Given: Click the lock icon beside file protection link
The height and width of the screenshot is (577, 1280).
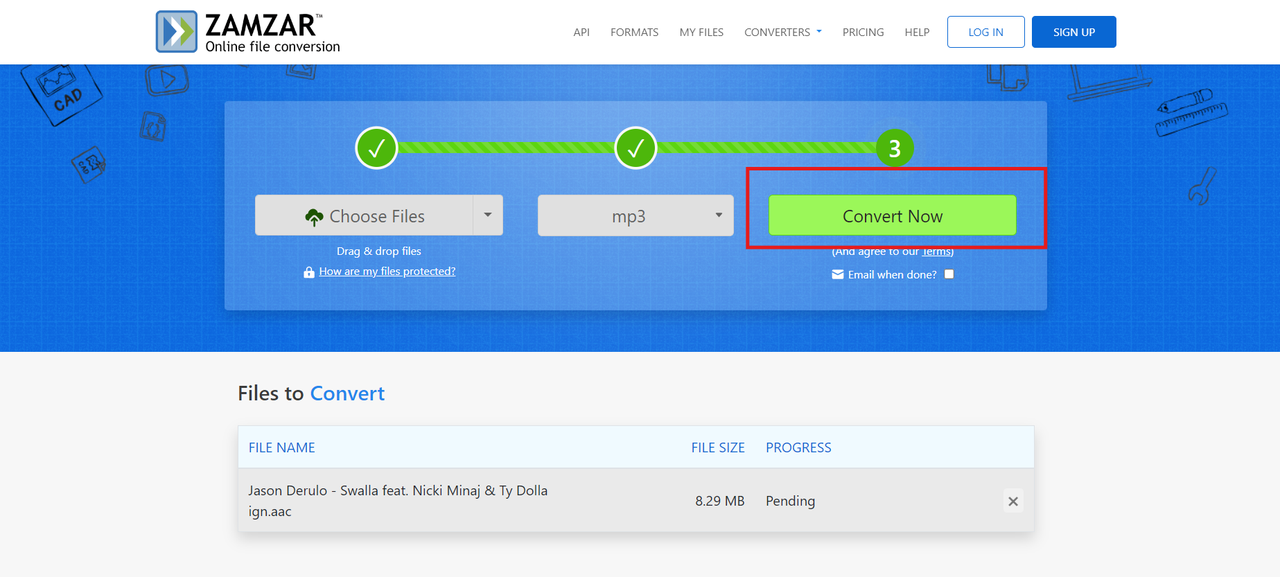Looking at the screenshot, I should pyautogui.click(x=309, y=272).
